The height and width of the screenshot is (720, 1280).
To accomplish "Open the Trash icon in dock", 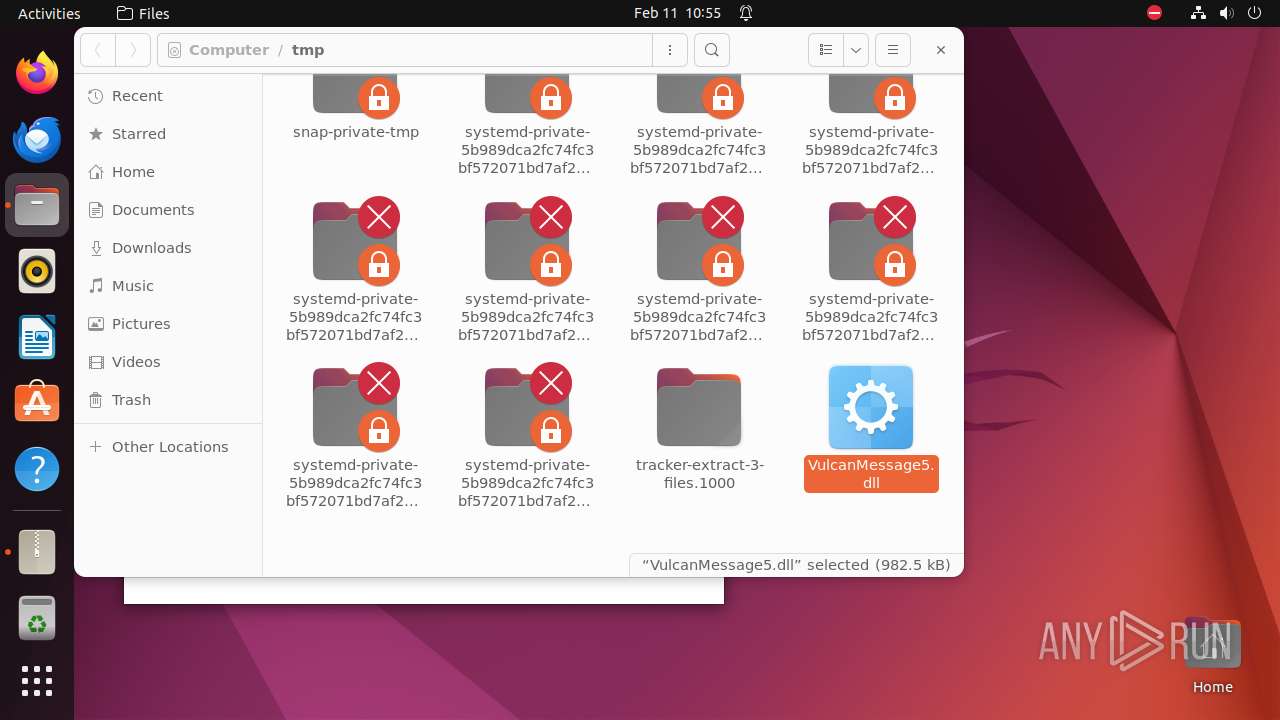I will (37, 617).
